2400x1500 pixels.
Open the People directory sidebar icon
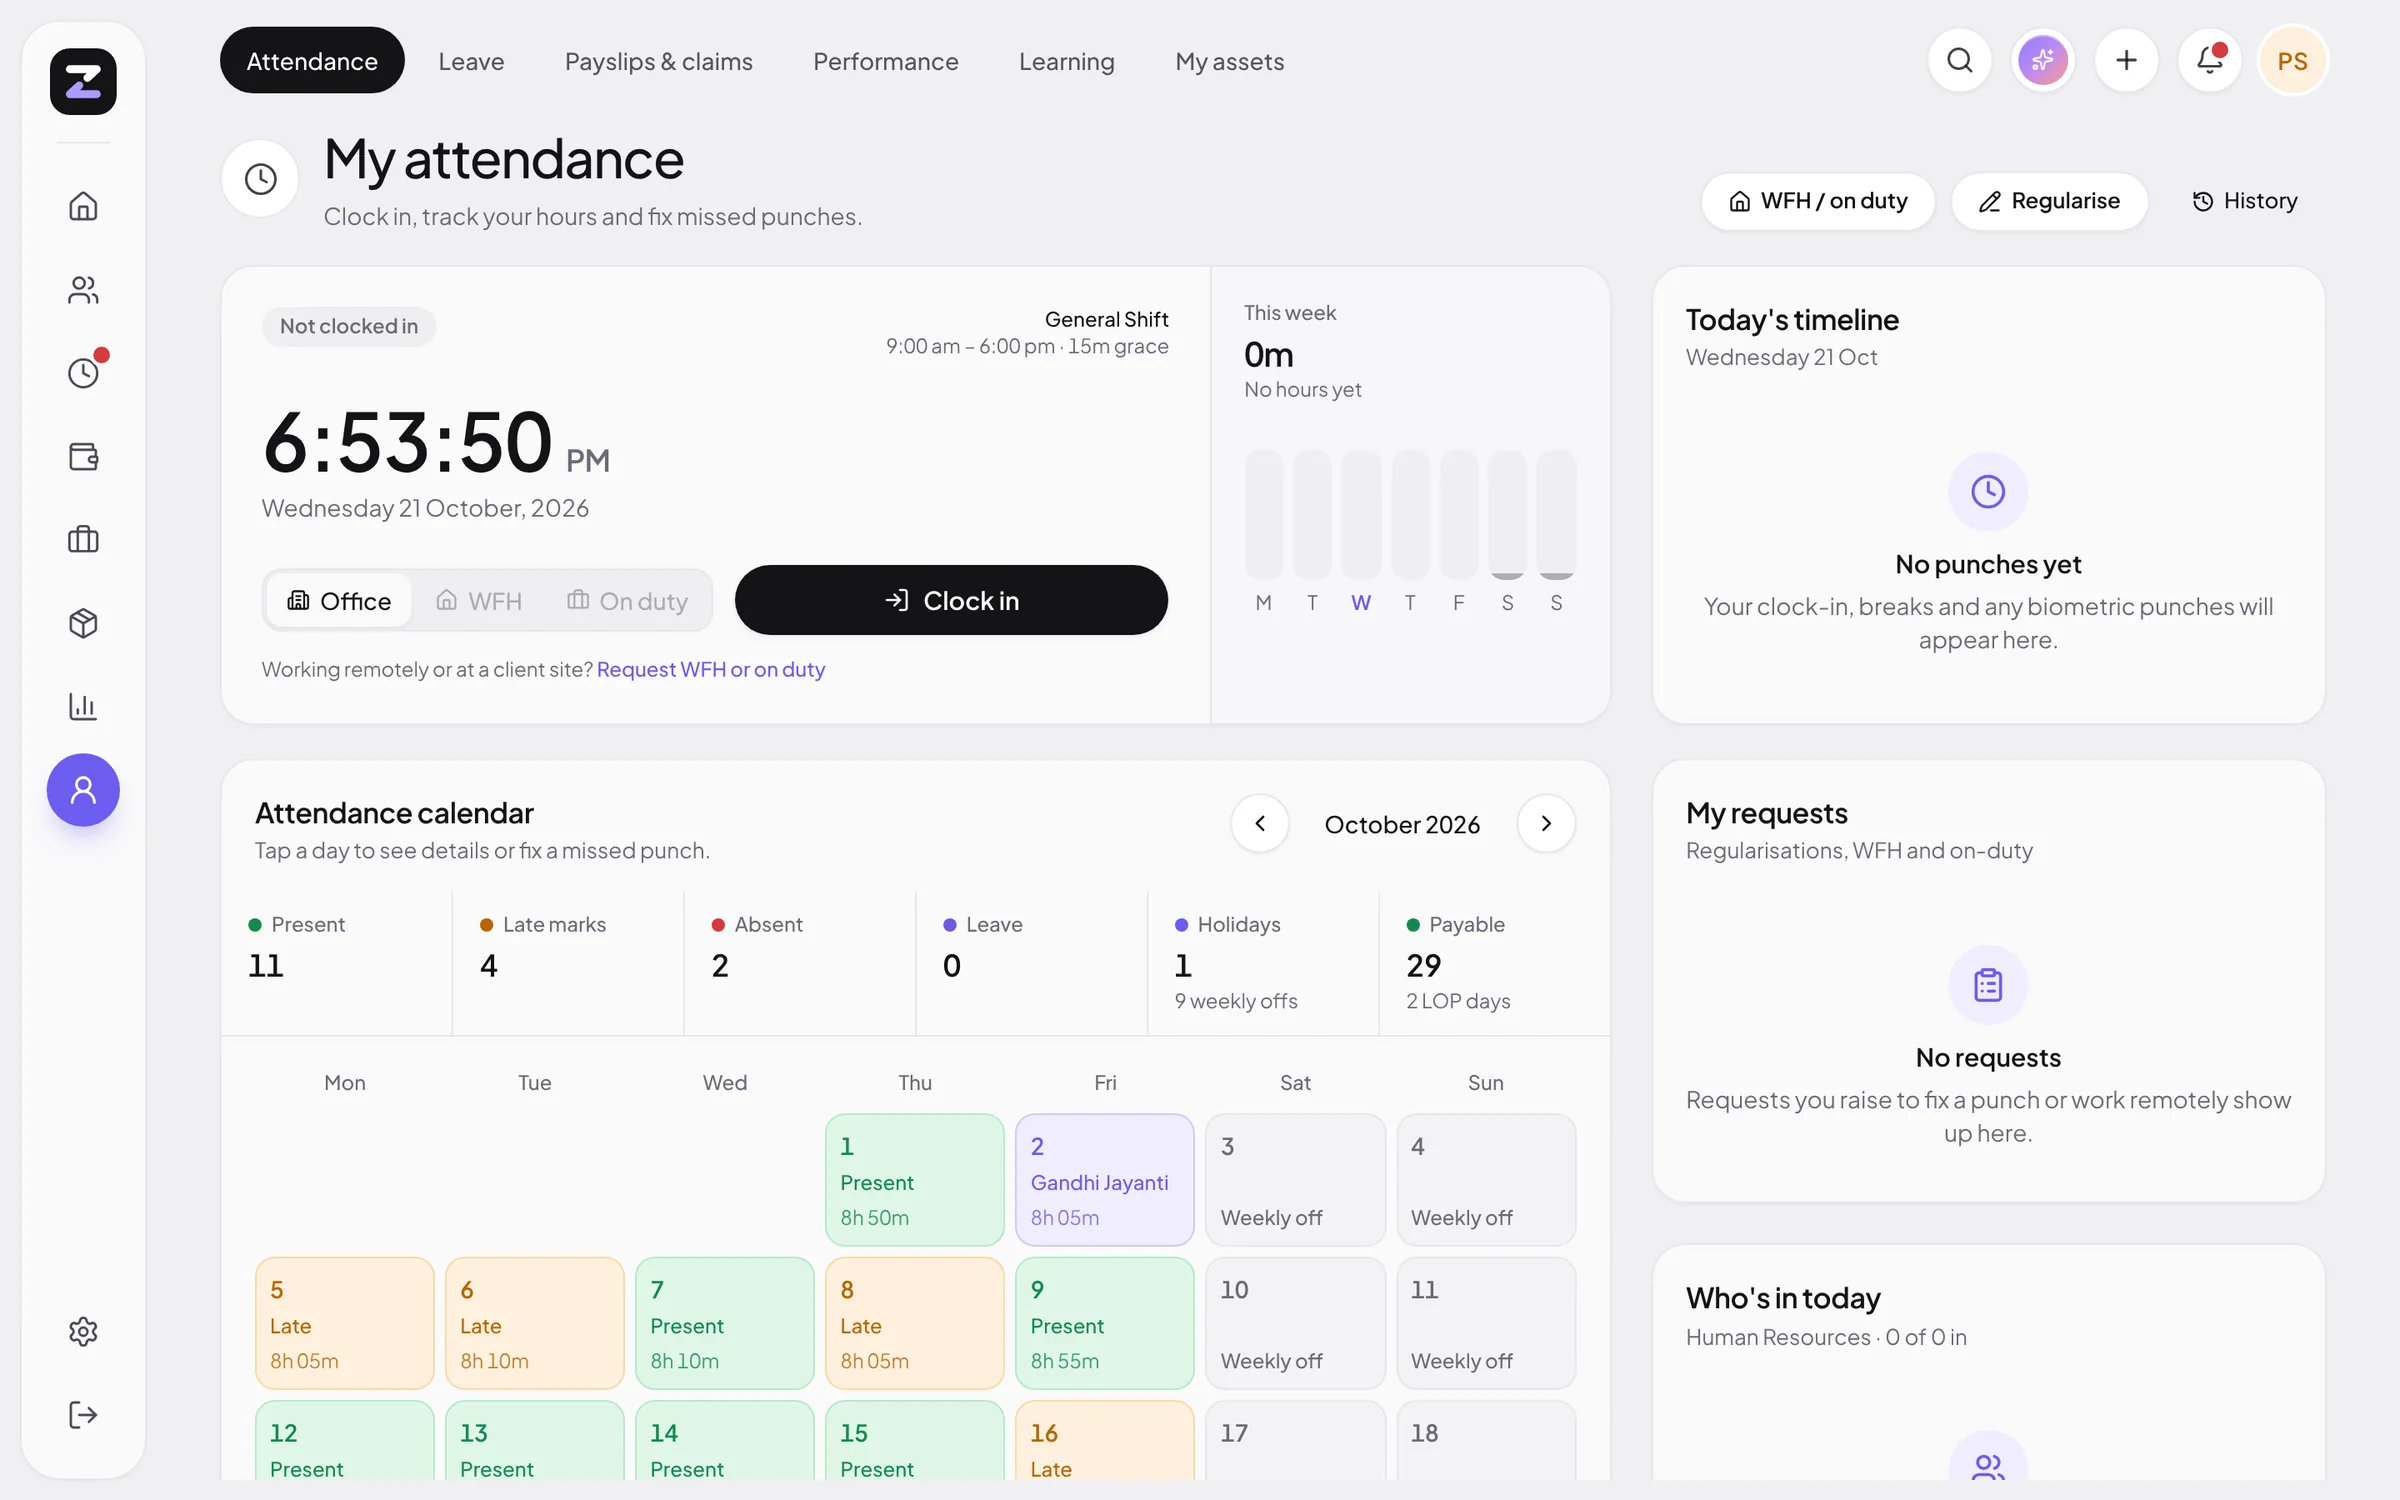click(x=83, y=290)
